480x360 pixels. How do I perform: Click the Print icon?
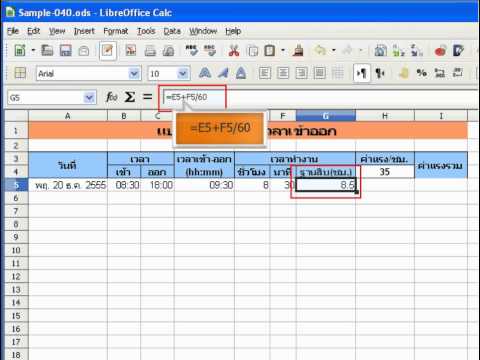150,51
